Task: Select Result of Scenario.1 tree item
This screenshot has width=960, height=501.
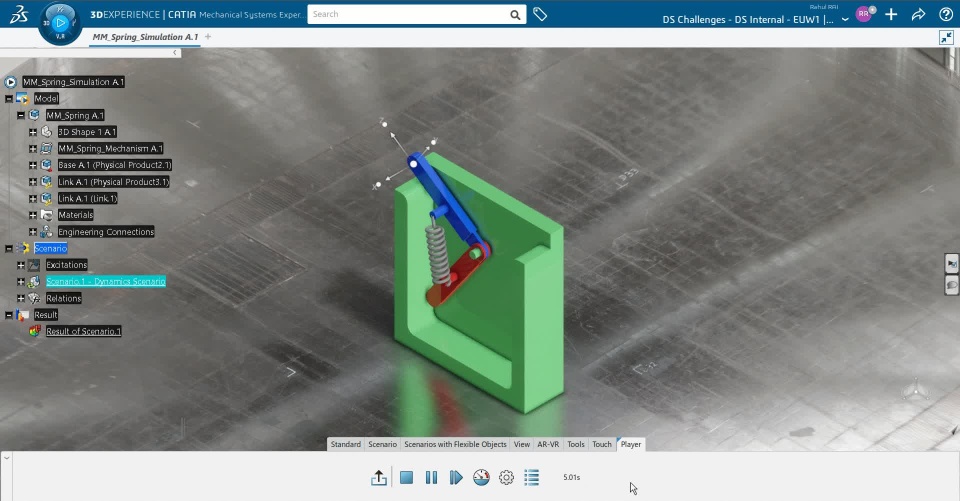Action: pyautogui.click(x=83, y=331)
